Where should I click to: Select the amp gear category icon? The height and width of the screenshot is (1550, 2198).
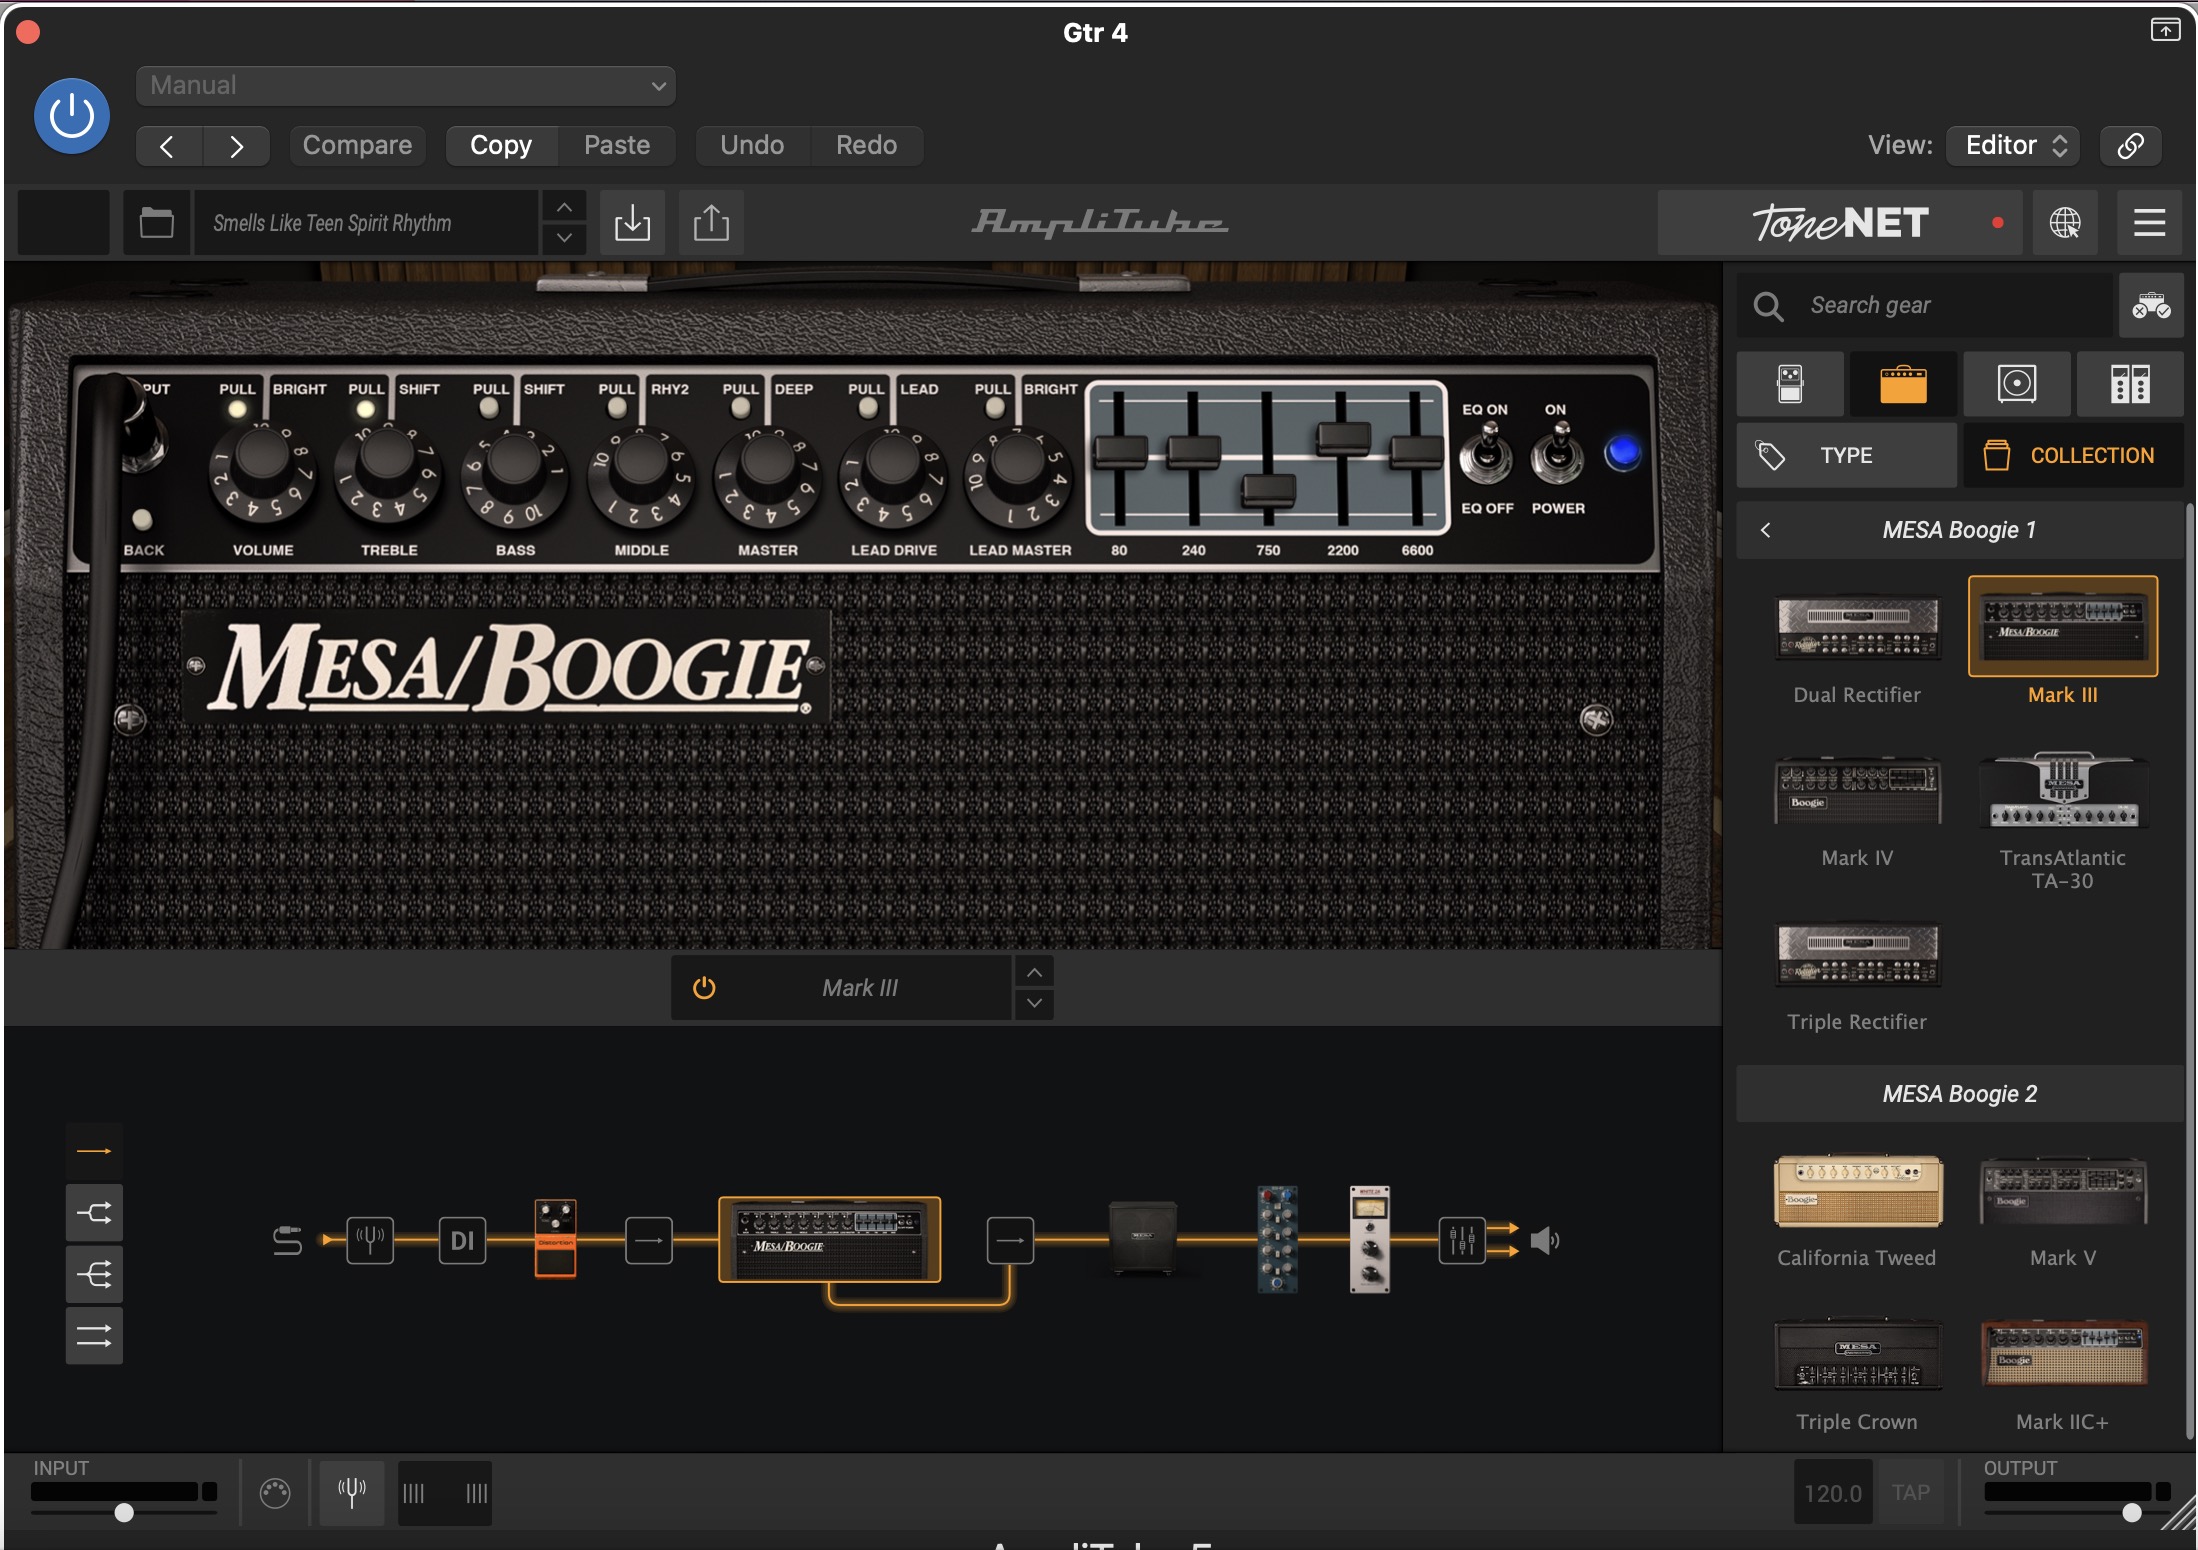(1903, 384)
